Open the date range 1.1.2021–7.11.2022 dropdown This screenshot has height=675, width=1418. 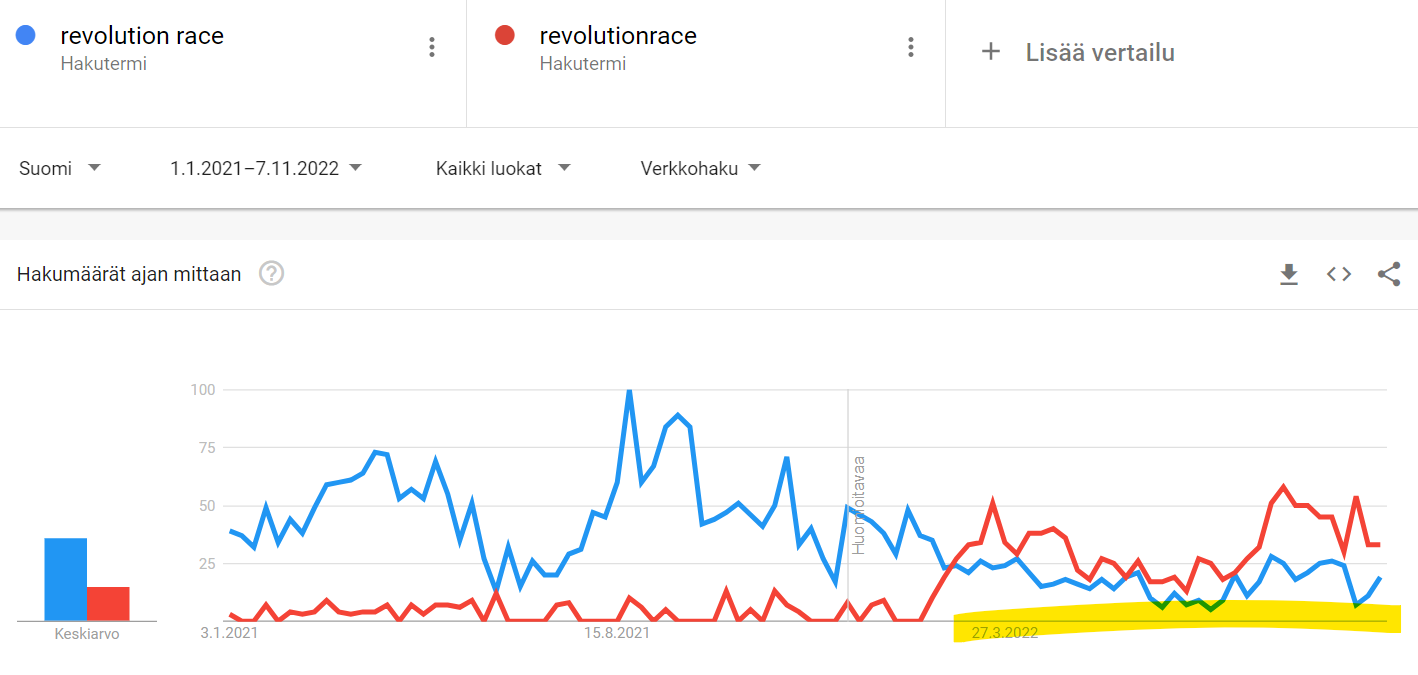265,168
